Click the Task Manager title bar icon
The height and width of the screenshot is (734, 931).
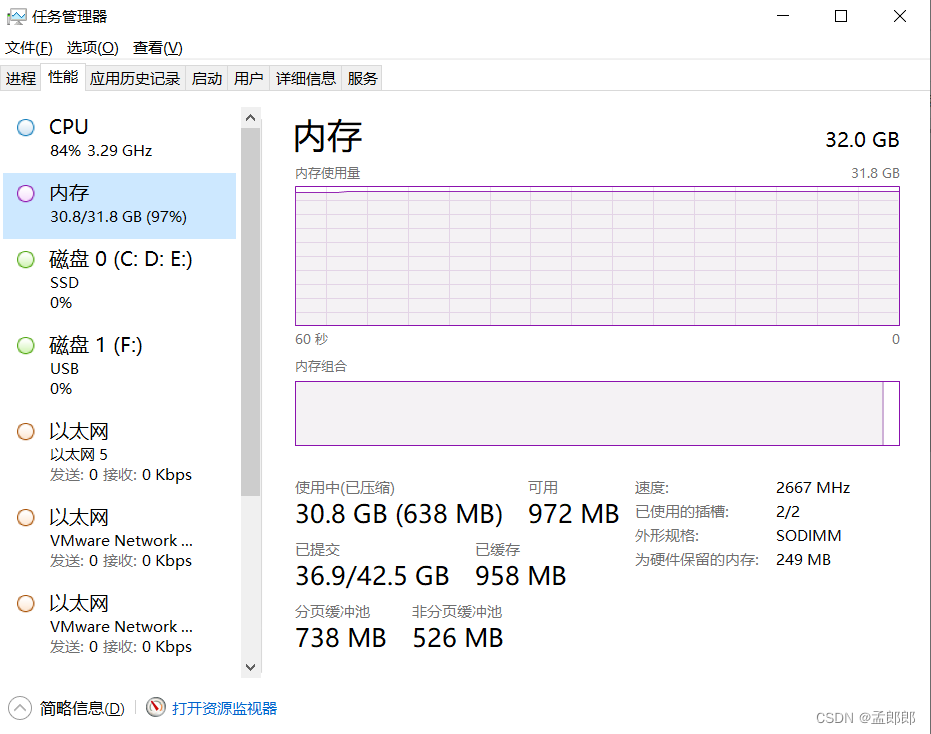(16, 17)
